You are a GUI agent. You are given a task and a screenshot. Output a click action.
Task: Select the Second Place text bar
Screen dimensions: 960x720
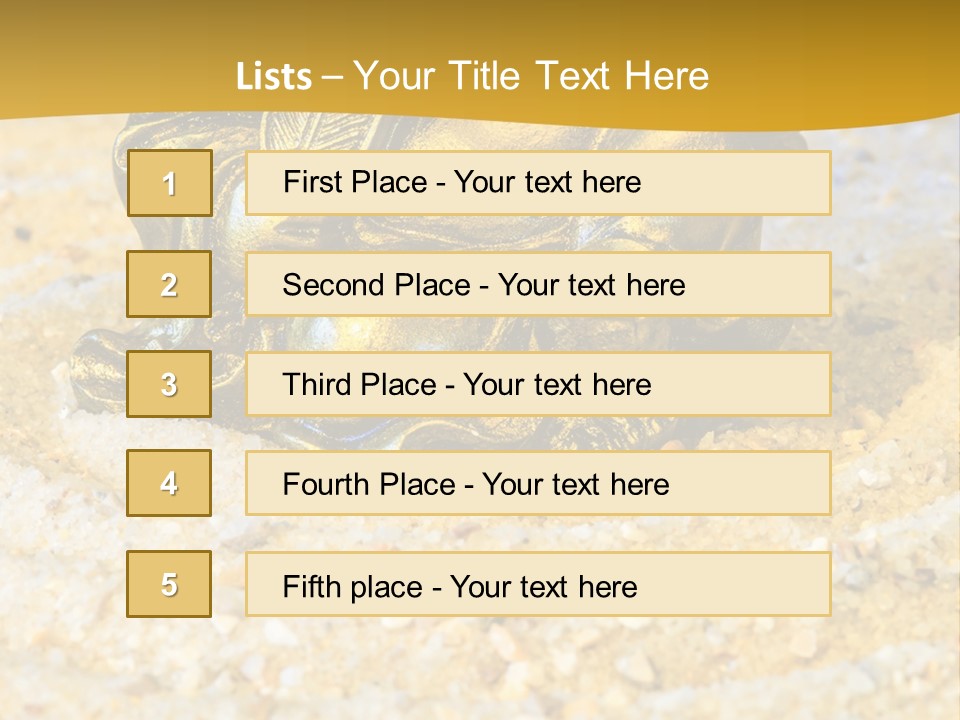(x=538, y=284)
